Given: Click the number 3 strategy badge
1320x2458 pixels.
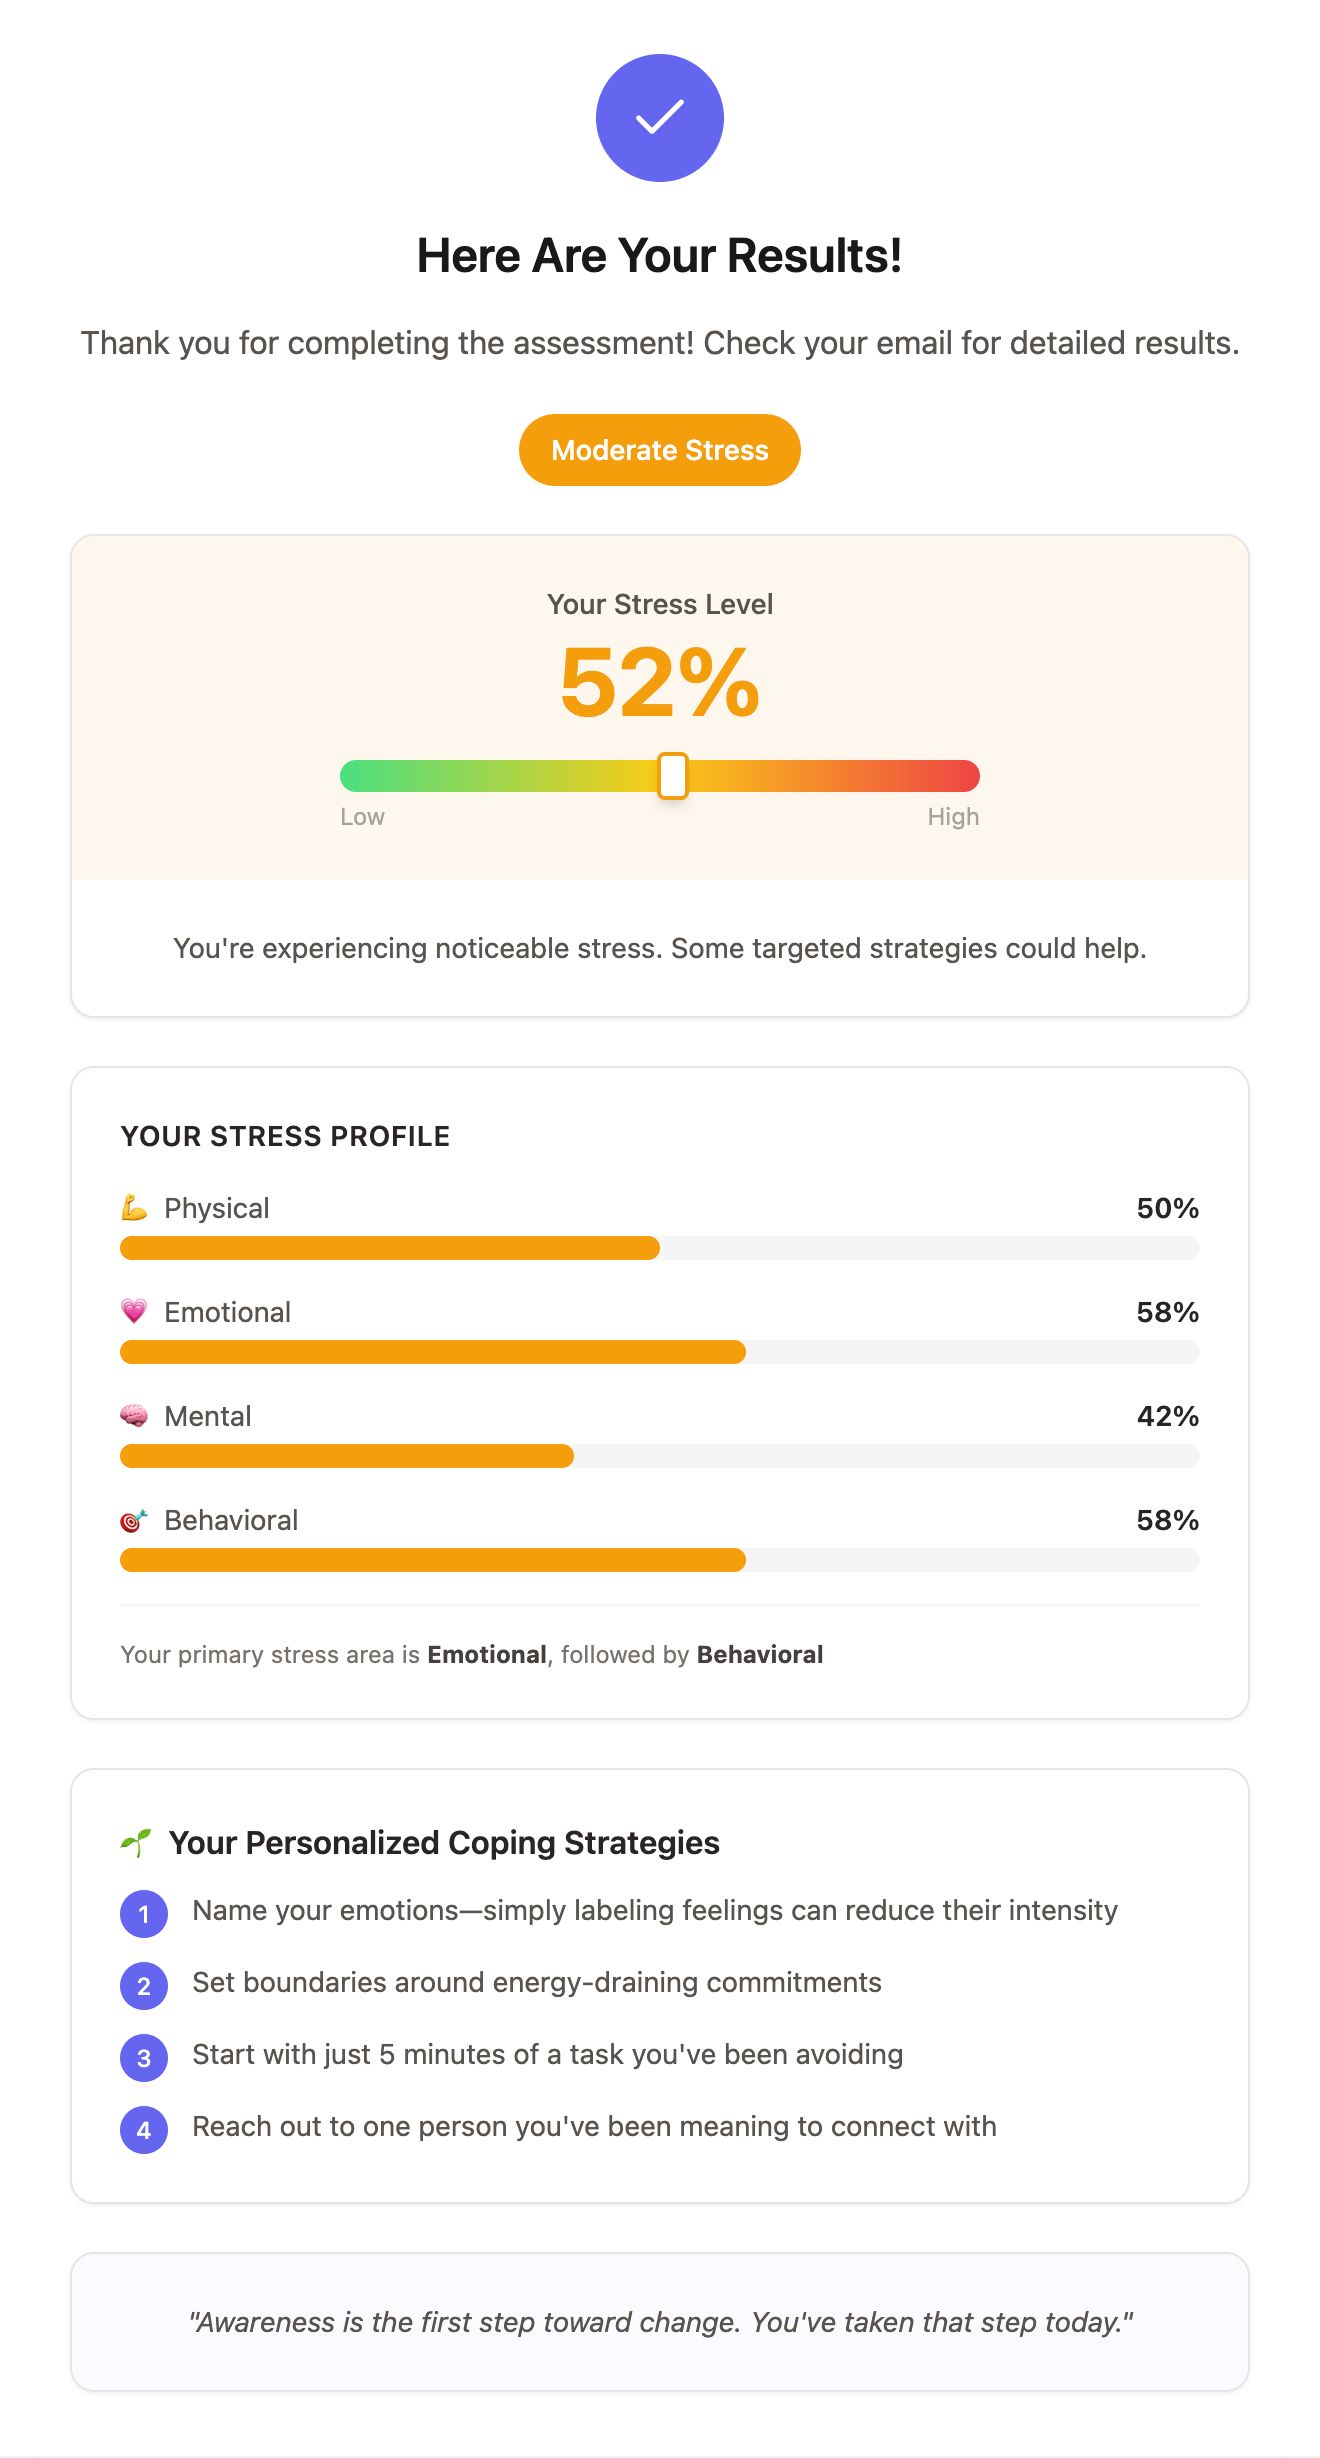Looking at the screenshot, I should click(x=144, y=2058).
